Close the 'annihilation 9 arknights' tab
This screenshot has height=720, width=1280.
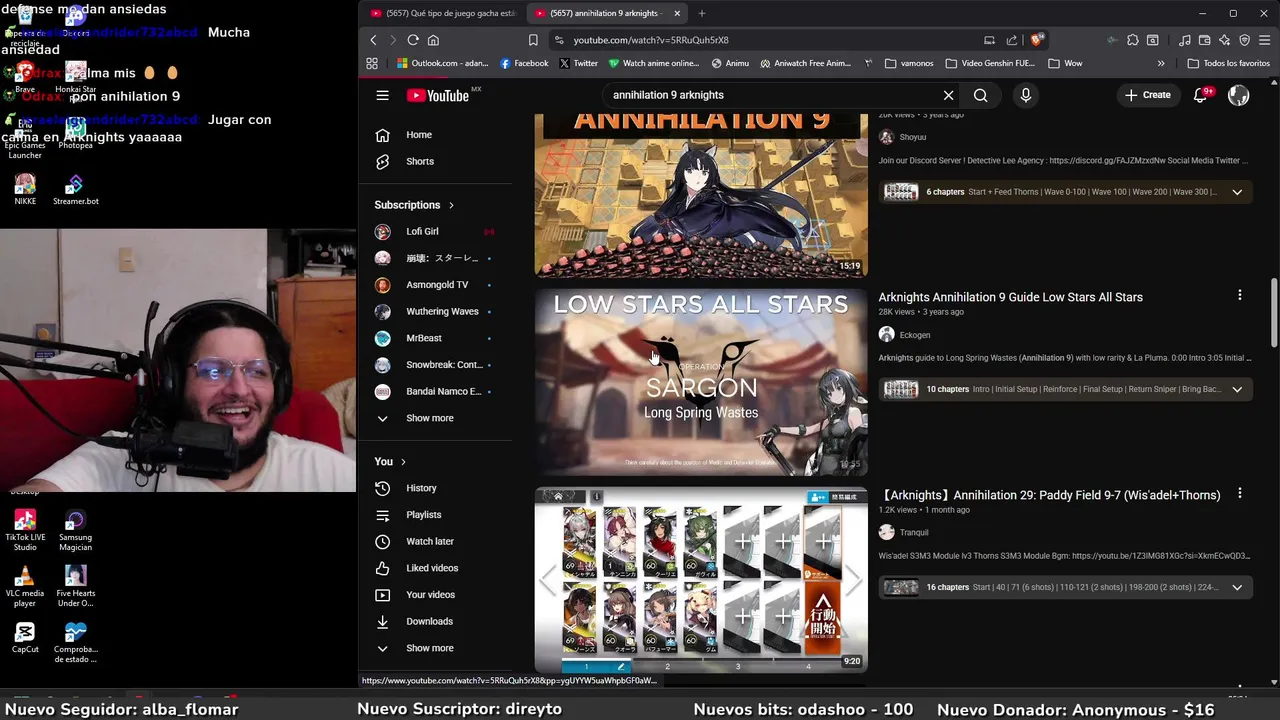[677, 13]
